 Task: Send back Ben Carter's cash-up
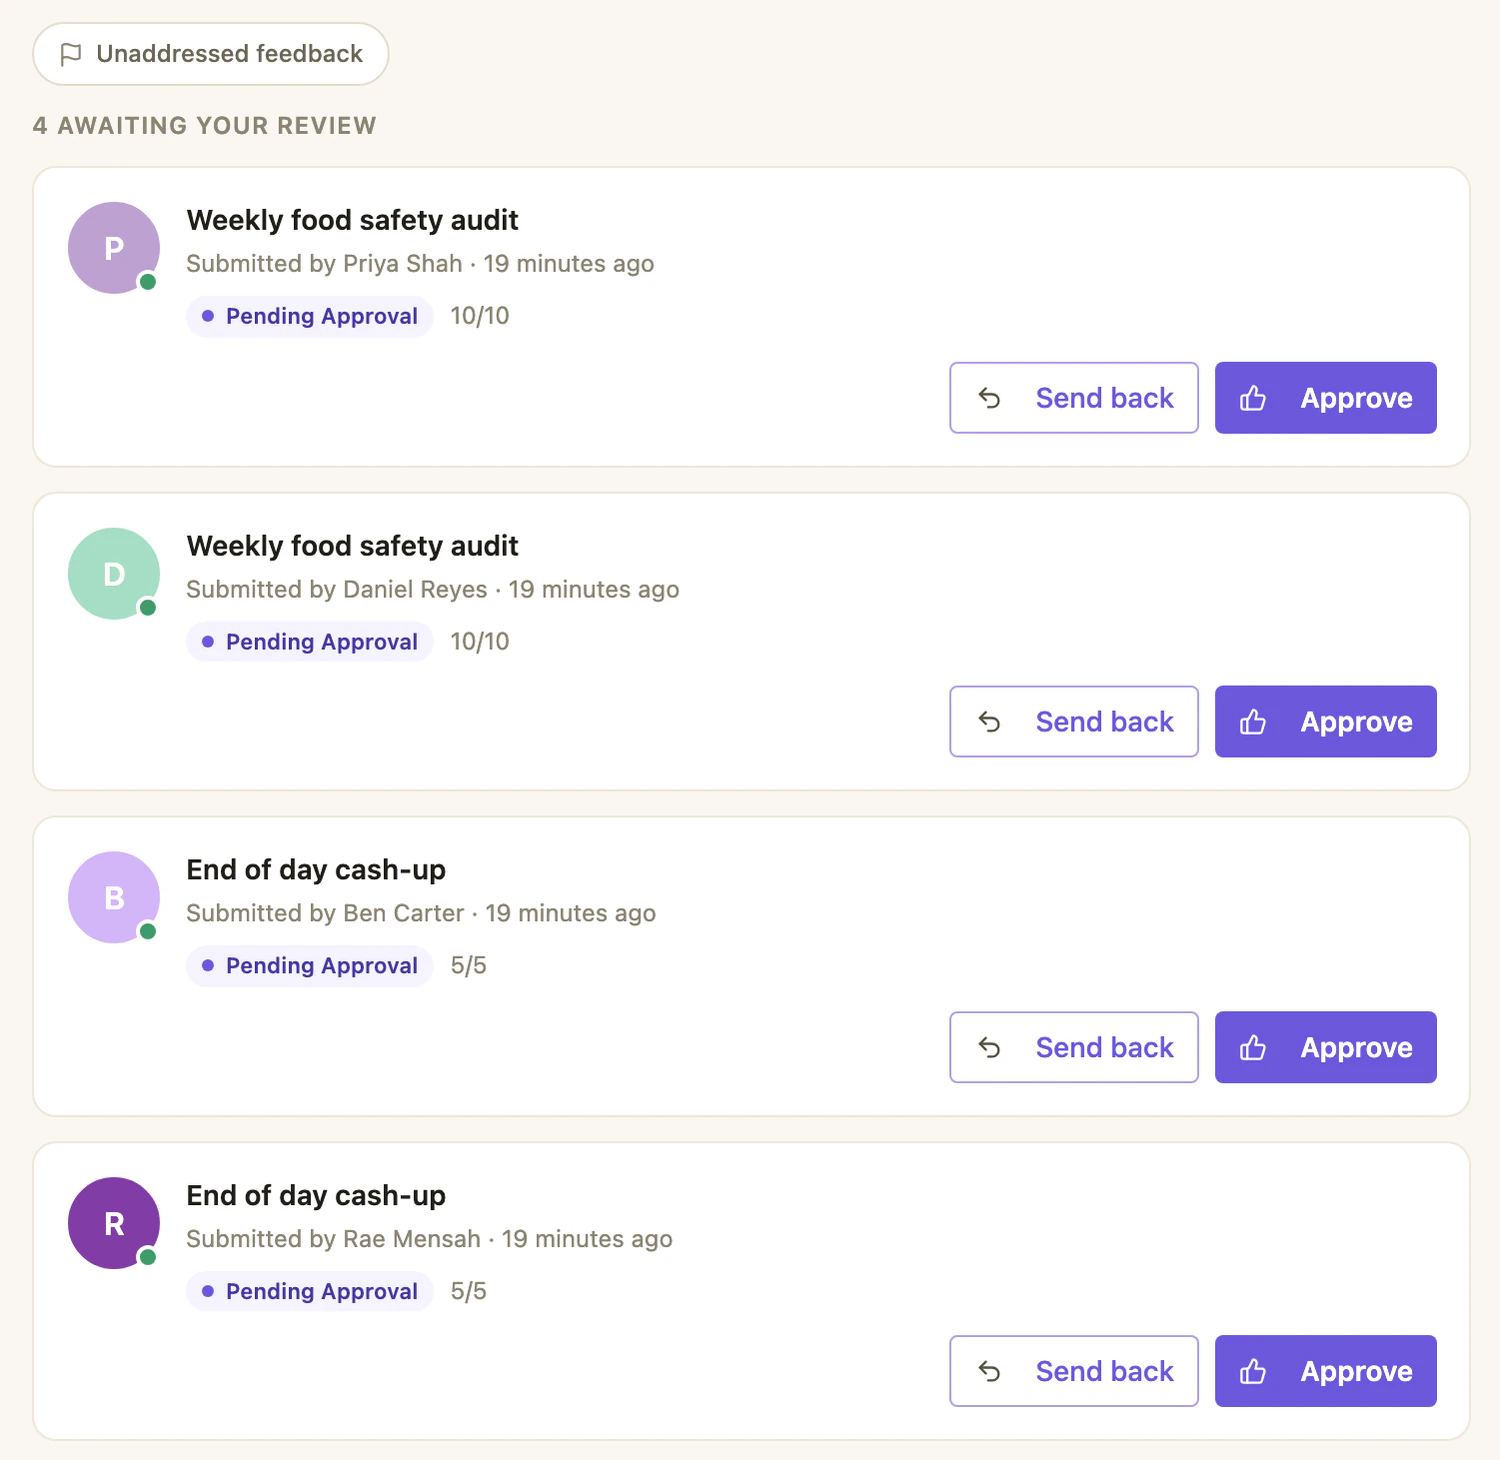point(1074,1047)
